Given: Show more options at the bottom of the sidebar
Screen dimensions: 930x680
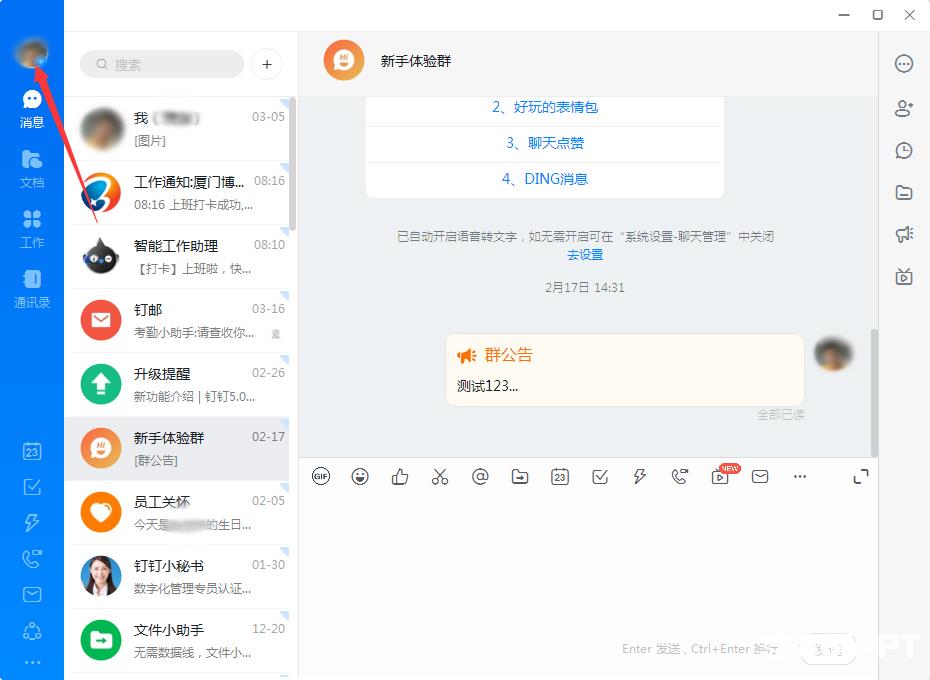Looking at the screenshot, I should [31, 662].
